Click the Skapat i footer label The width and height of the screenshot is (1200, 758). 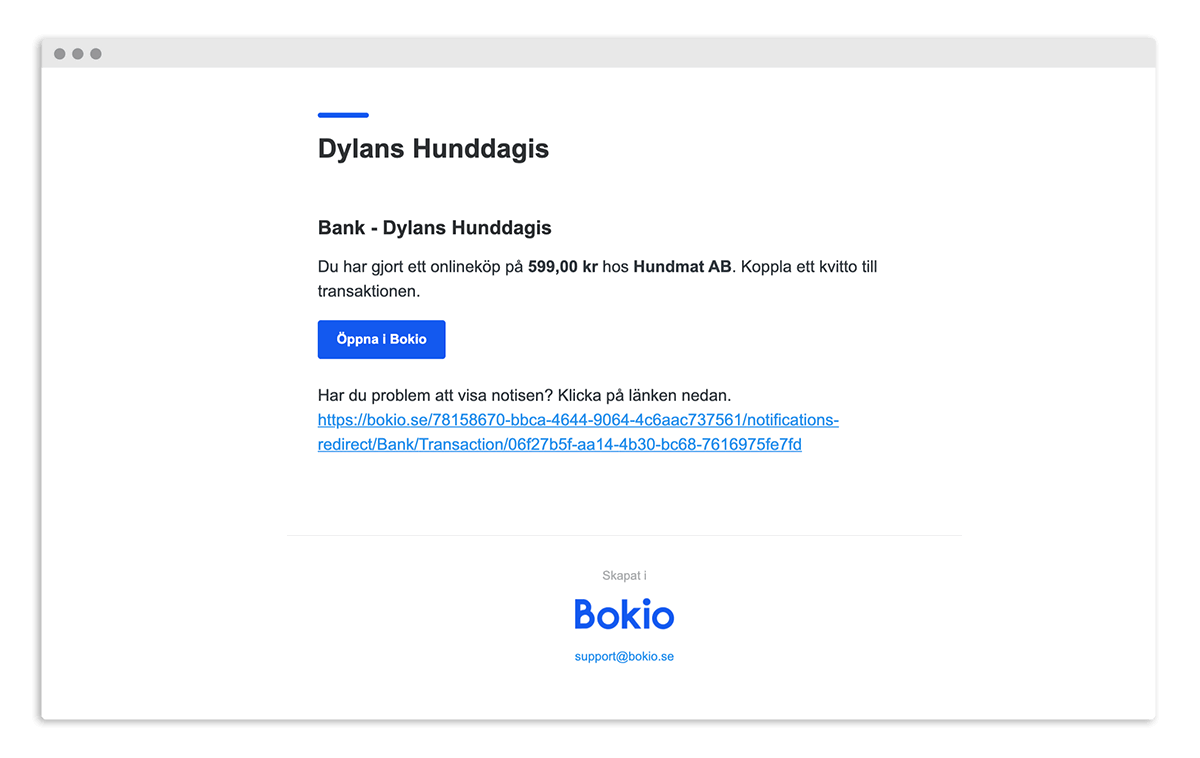624,576
